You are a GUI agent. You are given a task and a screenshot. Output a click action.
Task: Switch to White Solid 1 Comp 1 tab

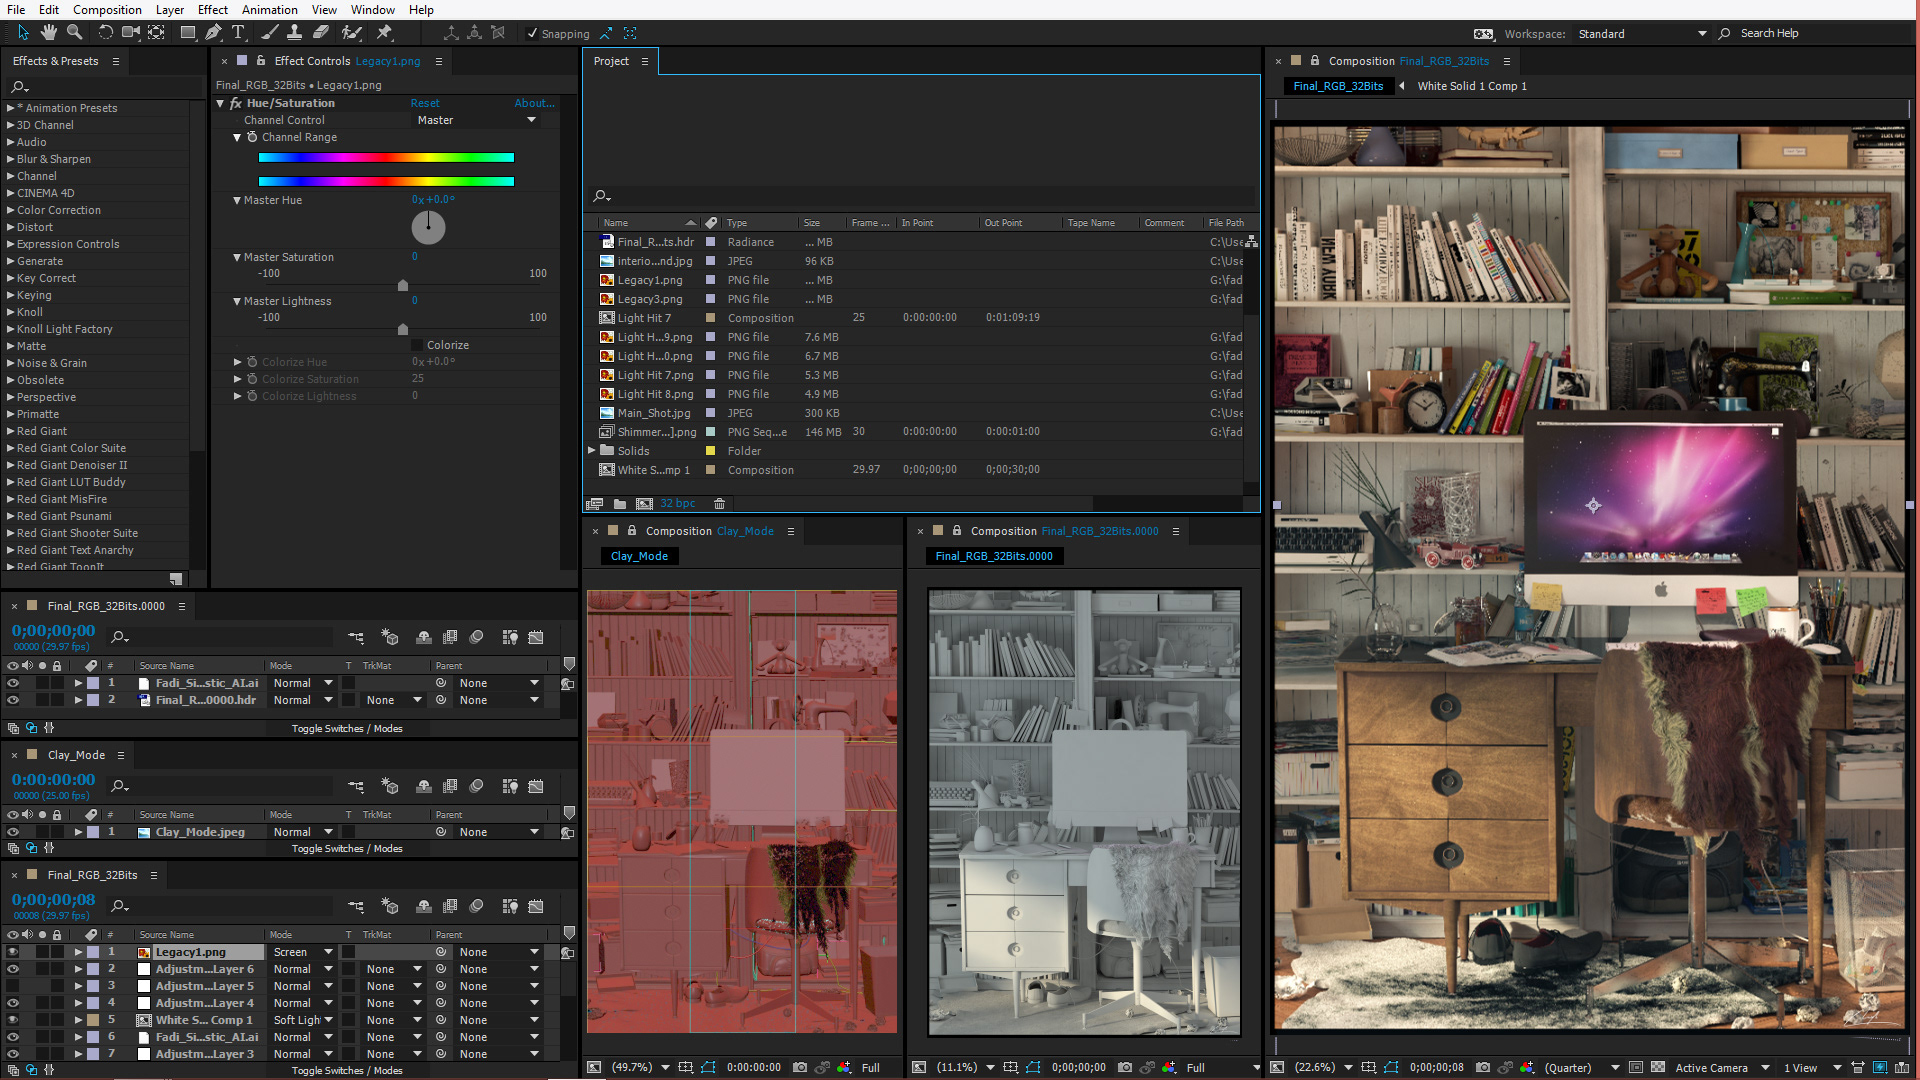tap(1471, 86)
